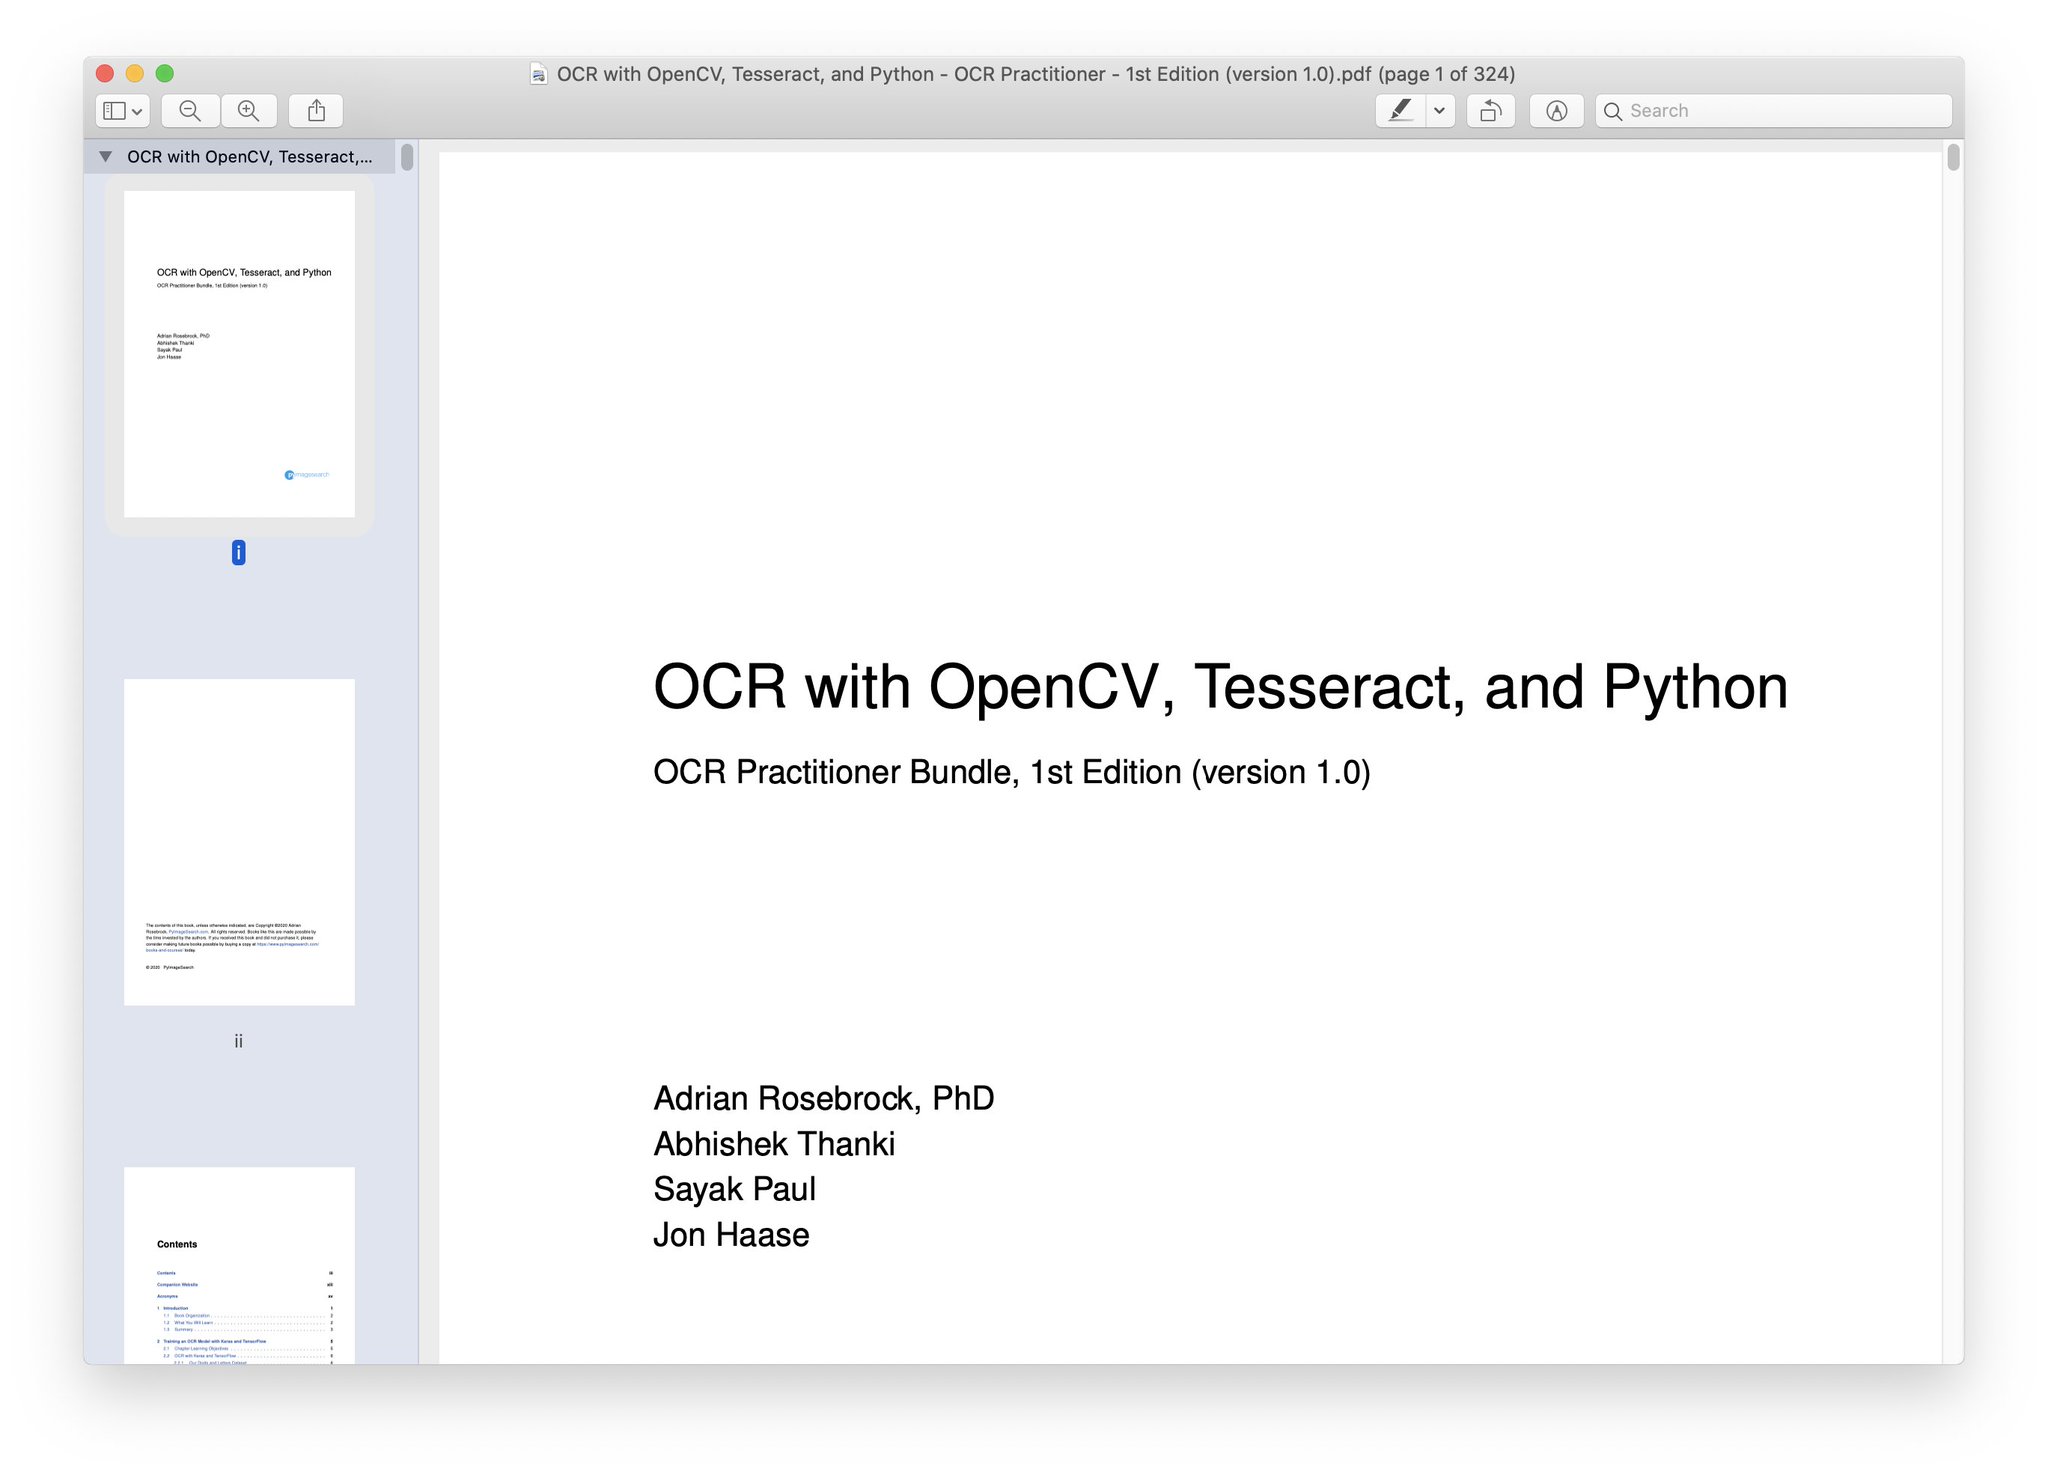Select the Contents page thumbnail

point(239,1265)
